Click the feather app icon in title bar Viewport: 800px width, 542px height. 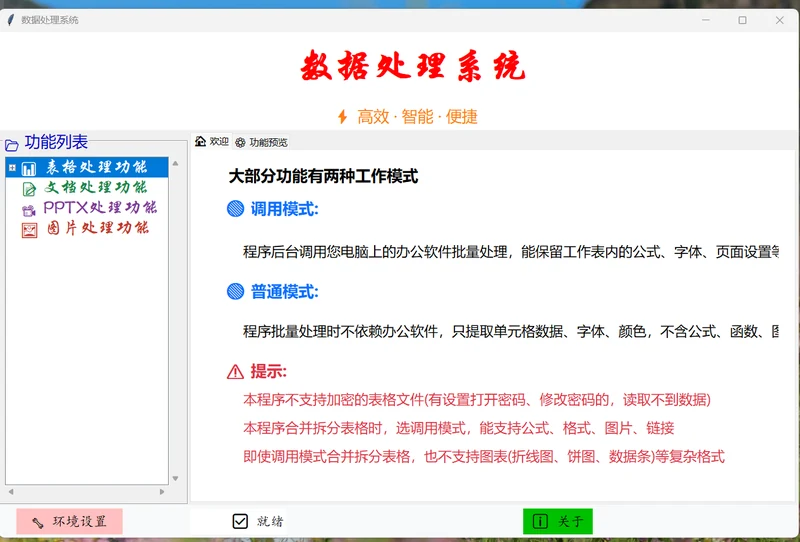pos(10,20)
